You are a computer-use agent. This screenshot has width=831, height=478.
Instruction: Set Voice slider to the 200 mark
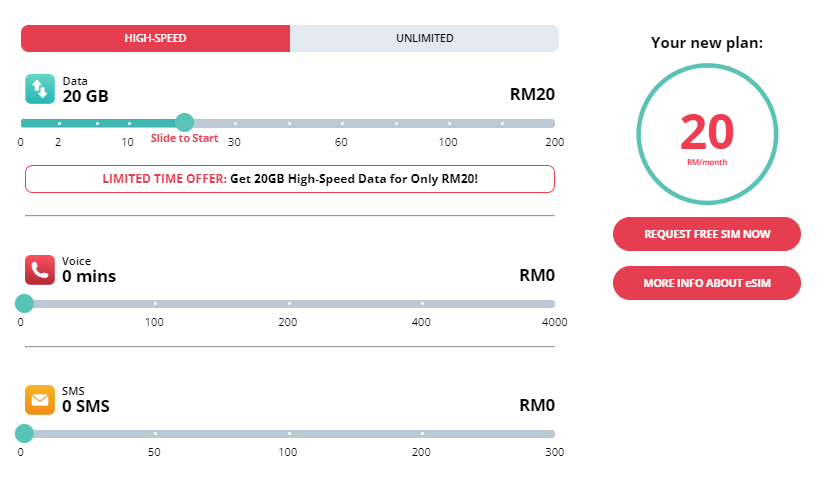click(289, 303)
